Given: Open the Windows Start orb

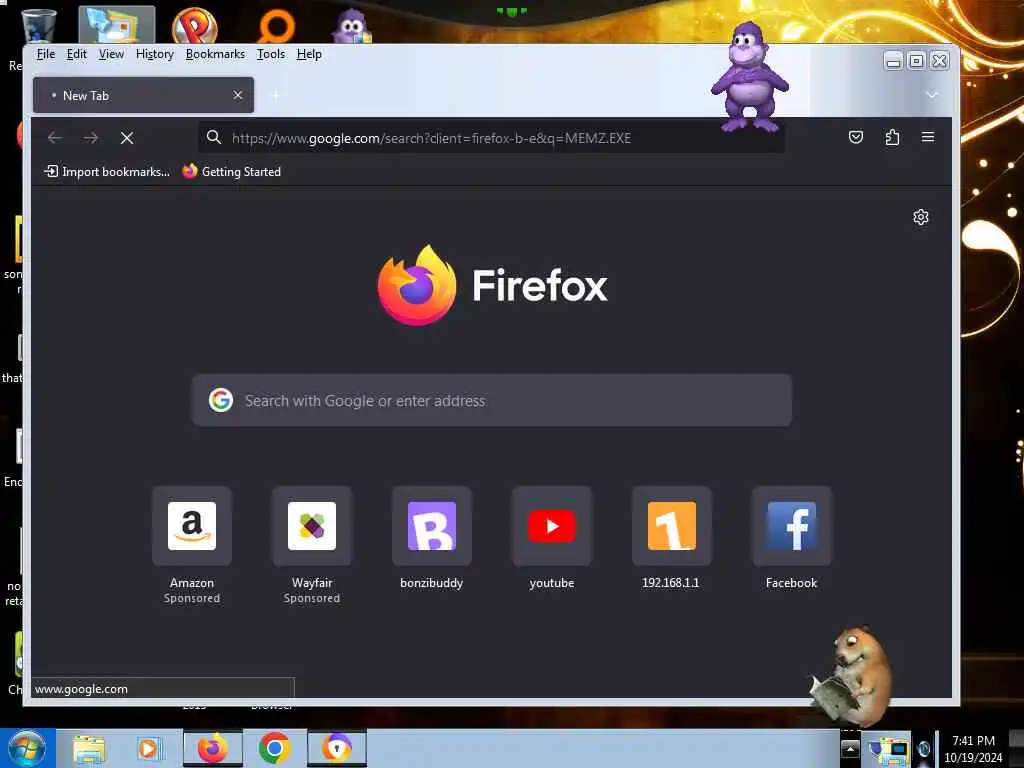Looking at the screenshot, I should click(x=27, y=748).
